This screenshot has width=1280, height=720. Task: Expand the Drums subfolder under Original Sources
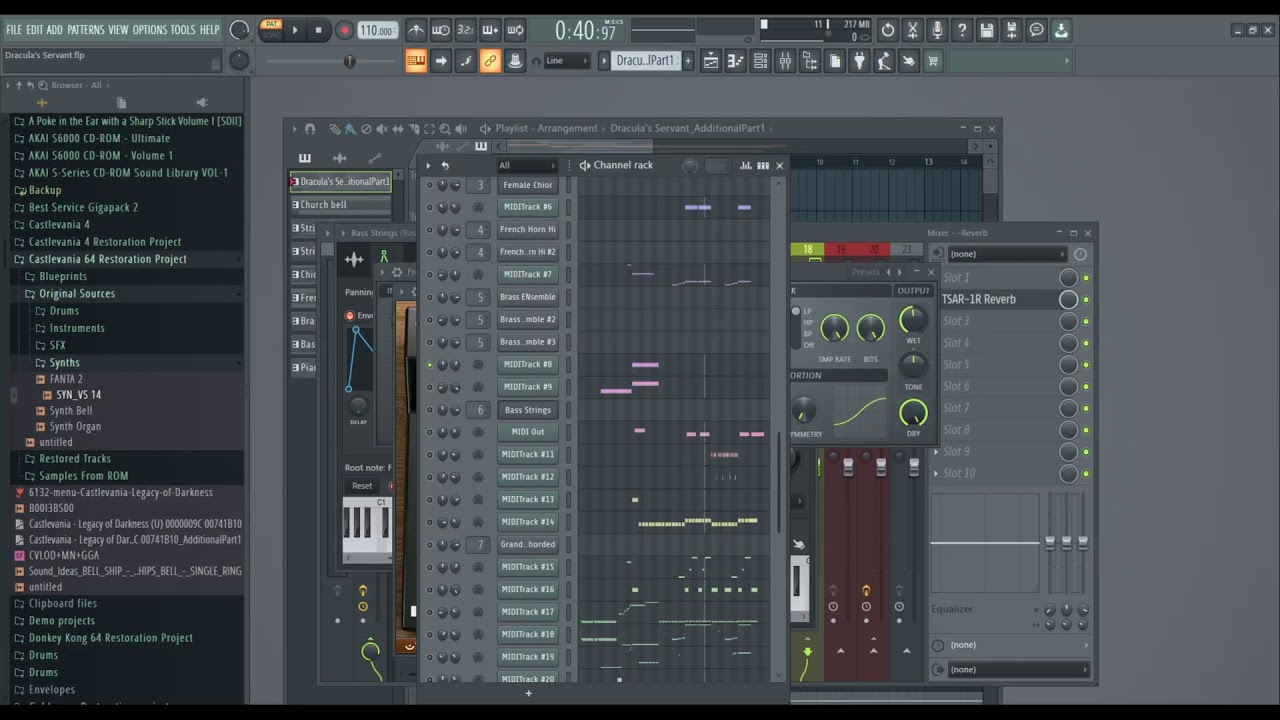pos(64,311)
